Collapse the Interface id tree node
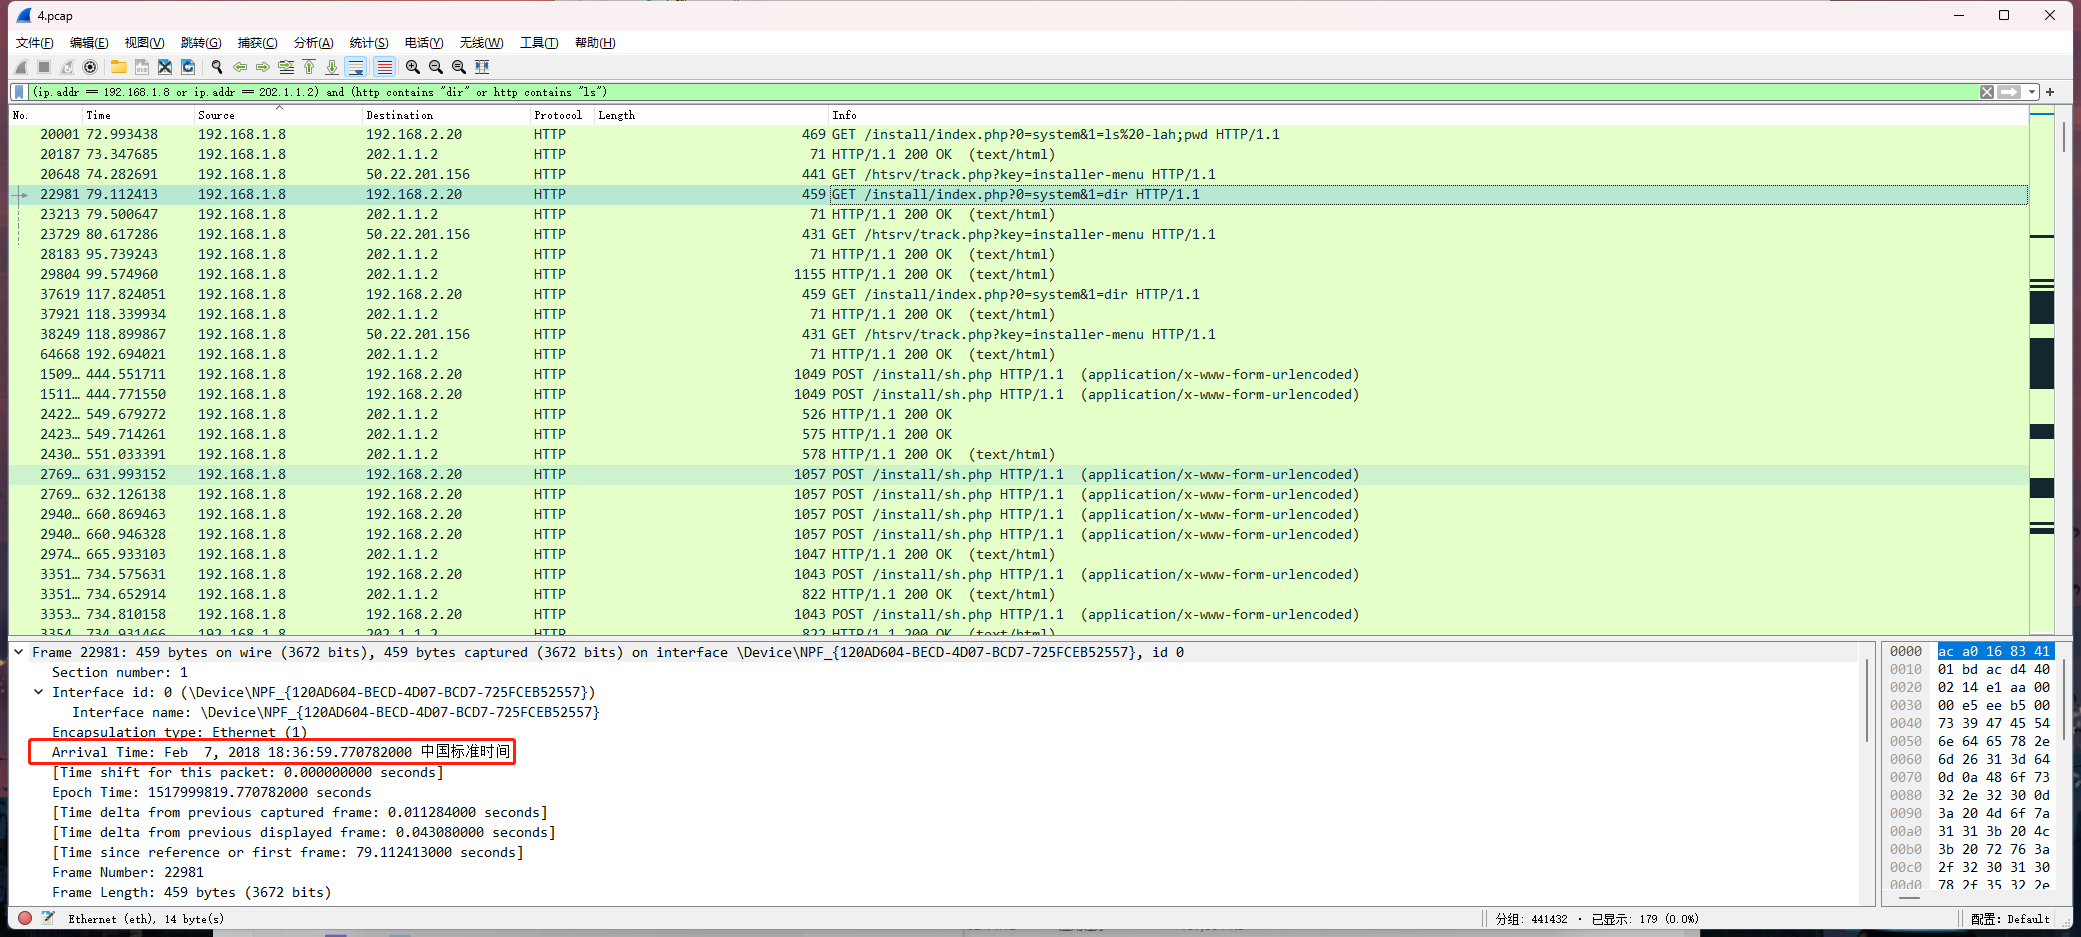This screenshot has height=937, width=2081. [39, 692]
